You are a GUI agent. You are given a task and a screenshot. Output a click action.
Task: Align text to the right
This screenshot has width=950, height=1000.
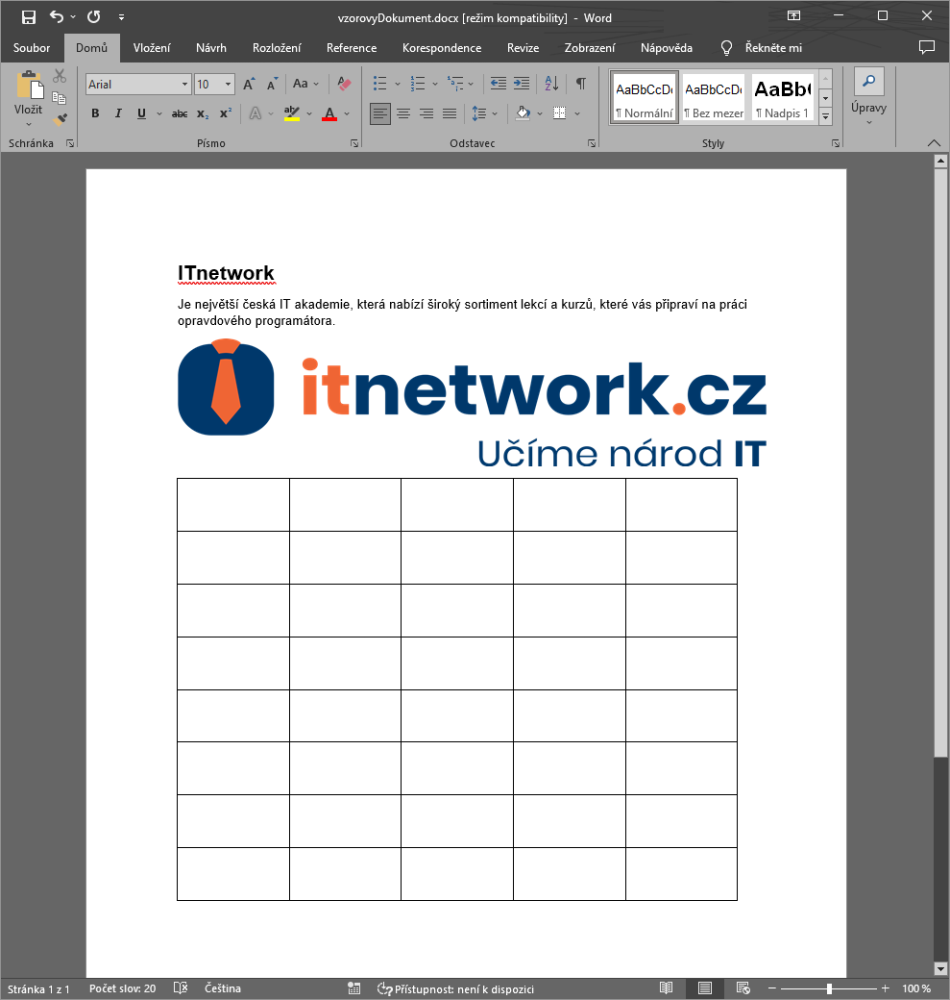pyautogui.click(x=427, y=114)
